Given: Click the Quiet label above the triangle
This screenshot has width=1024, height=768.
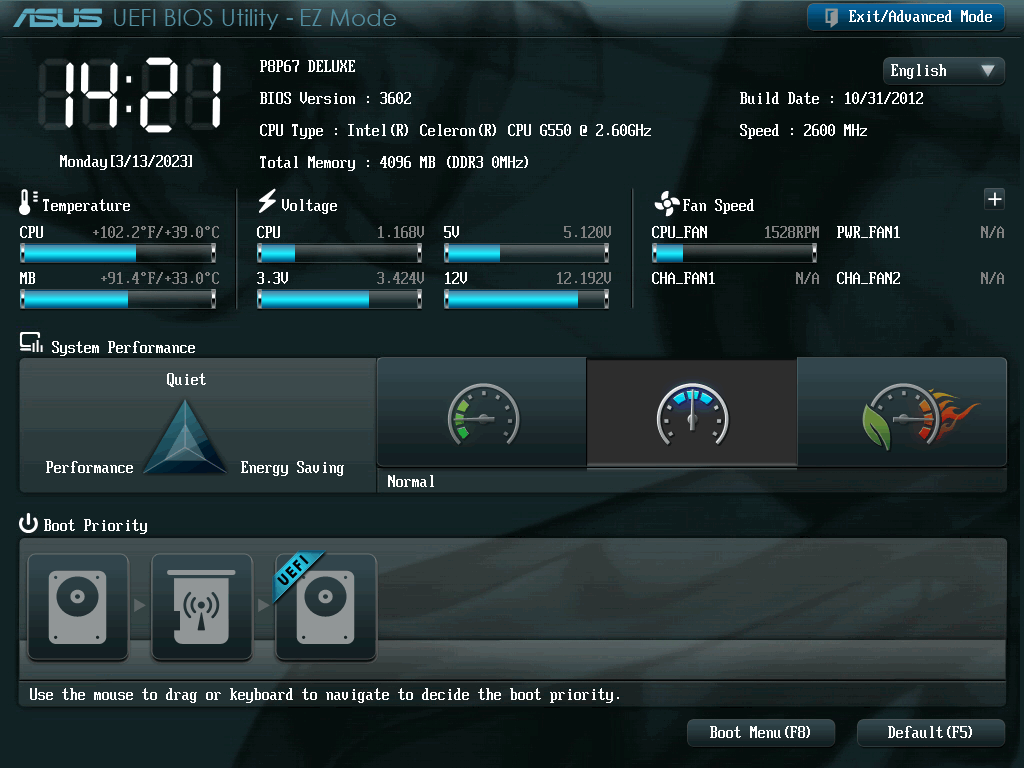Looking at the screenshot, I should (x=186, y=380).
